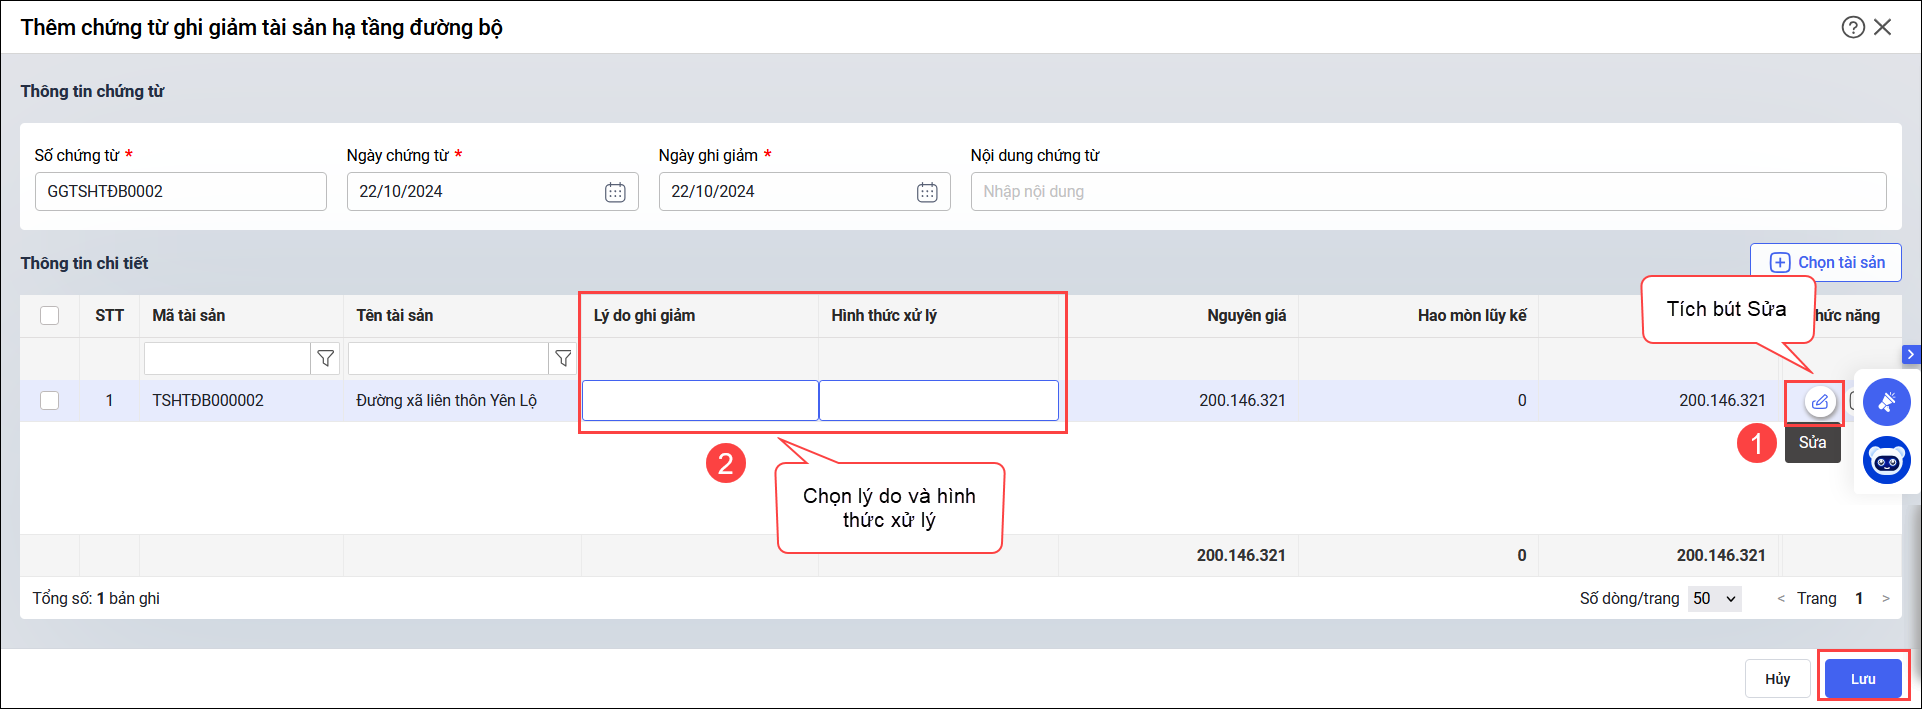Open the megaphone announcements icon

pyautogui.click(x=1886, y=402)
